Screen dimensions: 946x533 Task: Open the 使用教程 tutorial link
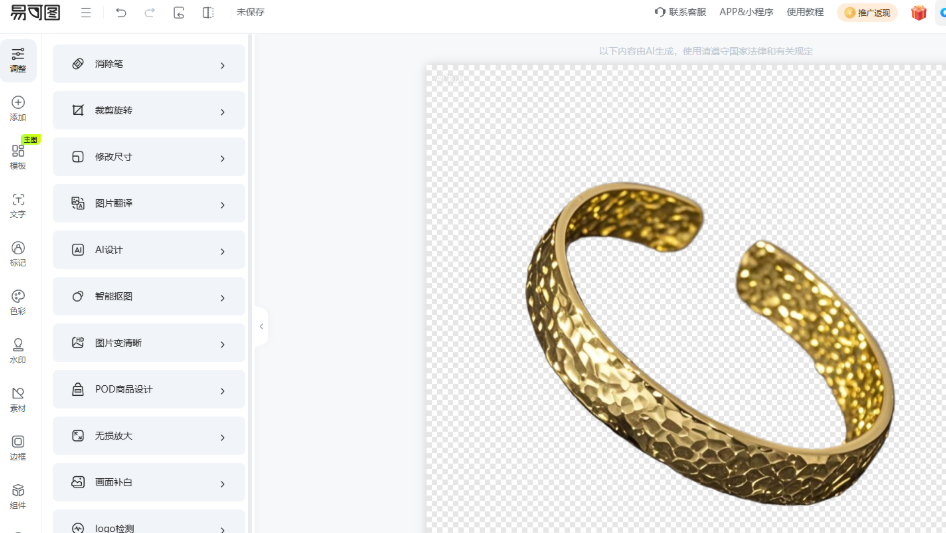click(805, 13)
